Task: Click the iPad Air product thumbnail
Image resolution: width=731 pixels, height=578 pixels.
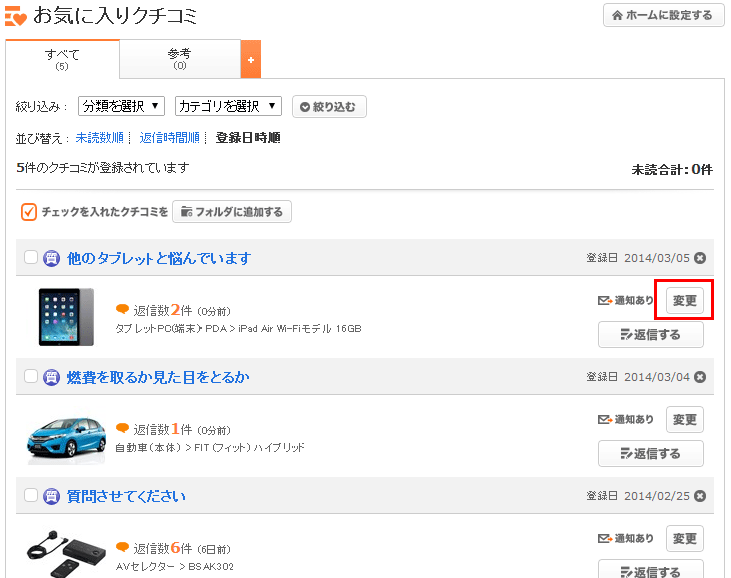Action: click(66, 317)
